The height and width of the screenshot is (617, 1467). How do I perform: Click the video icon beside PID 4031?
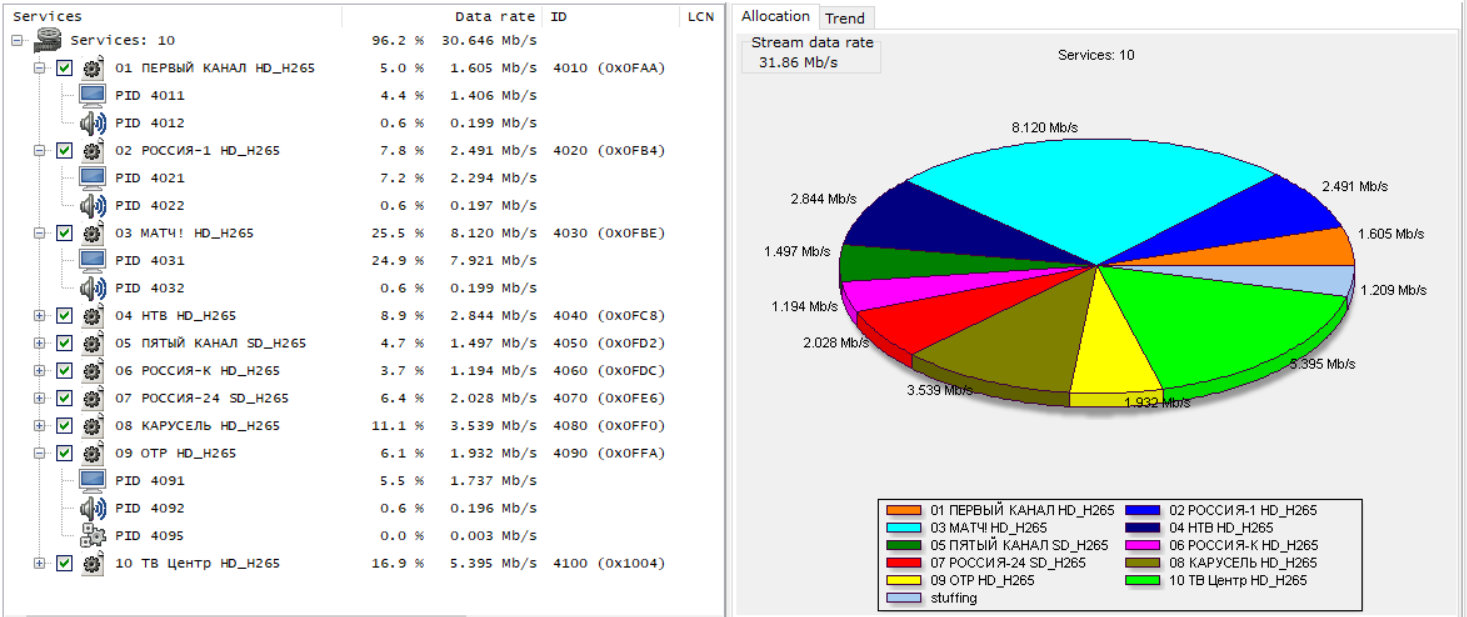click(92, 261)
